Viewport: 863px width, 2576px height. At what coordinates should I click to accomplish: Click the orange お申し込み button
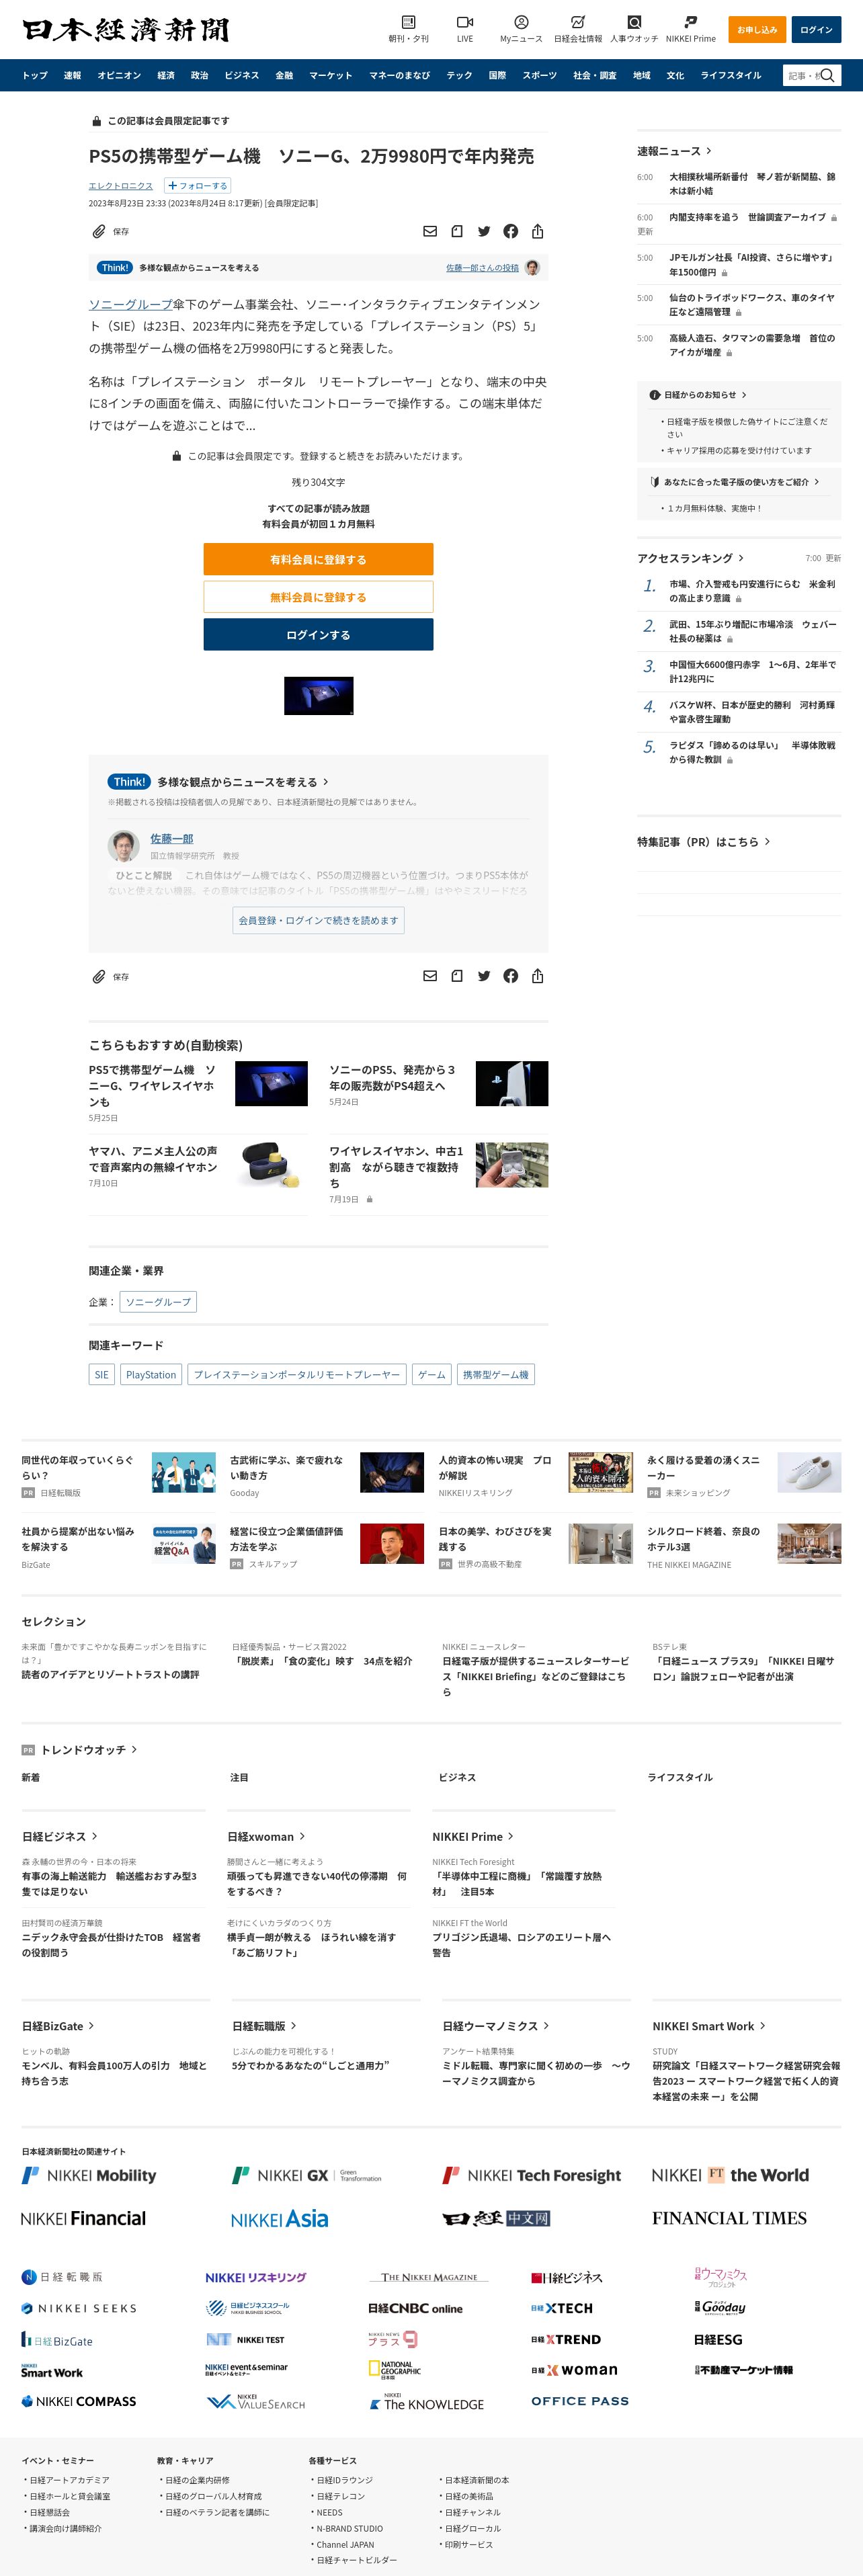pos(757,30)
